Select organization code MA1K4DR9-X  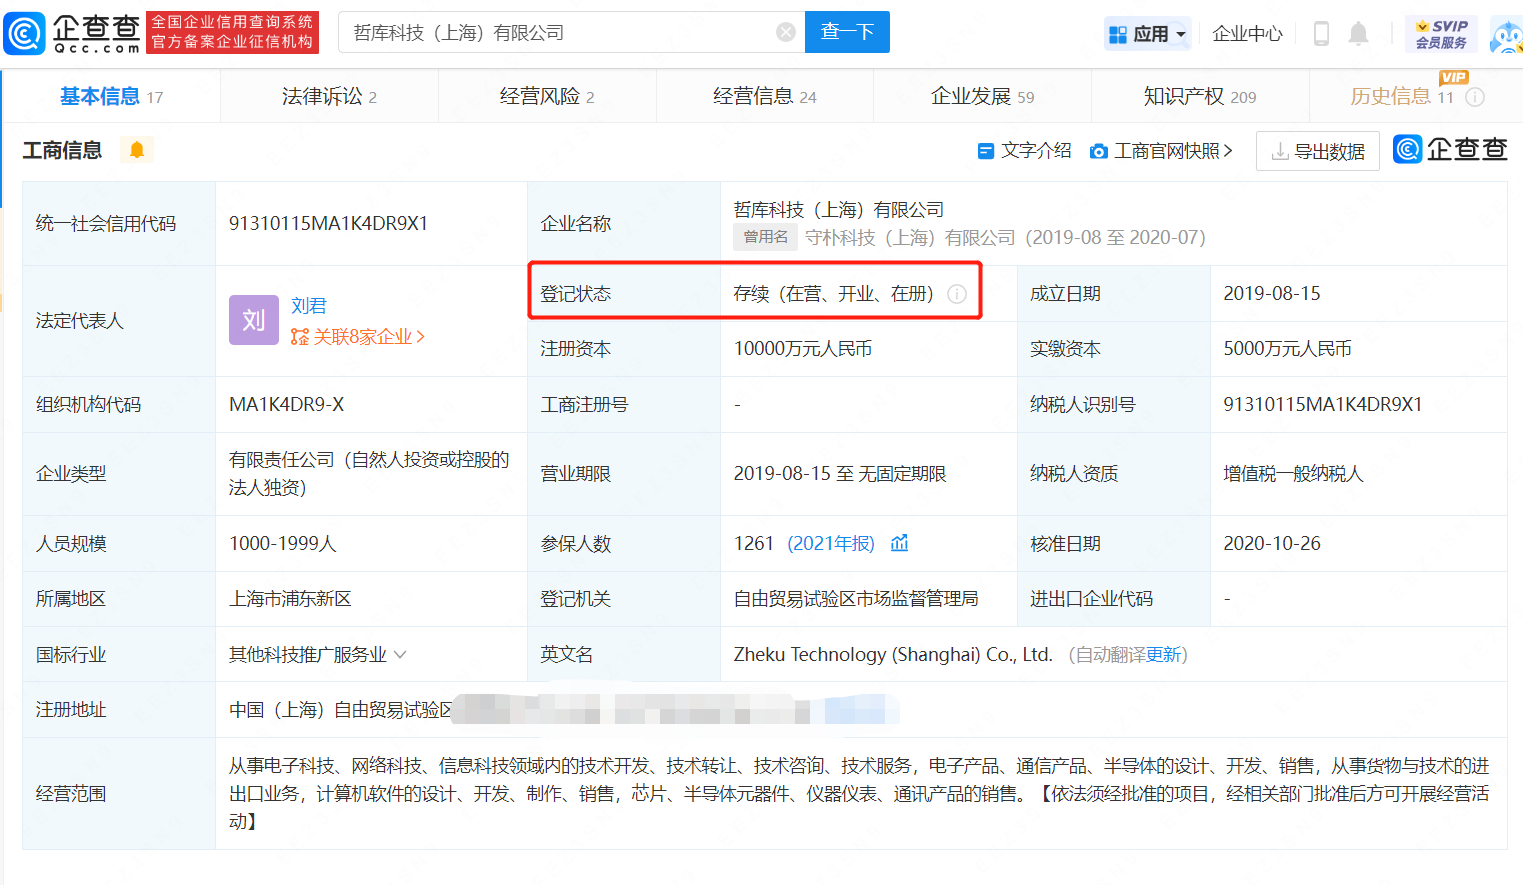[x=287, y=405]
